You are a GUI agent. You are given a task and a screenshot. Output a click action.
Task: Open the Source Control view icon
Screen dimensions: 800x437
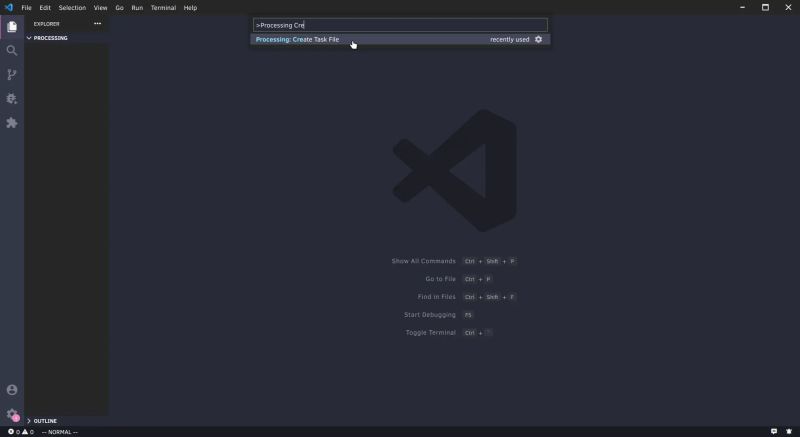click(x=12, y=74)
